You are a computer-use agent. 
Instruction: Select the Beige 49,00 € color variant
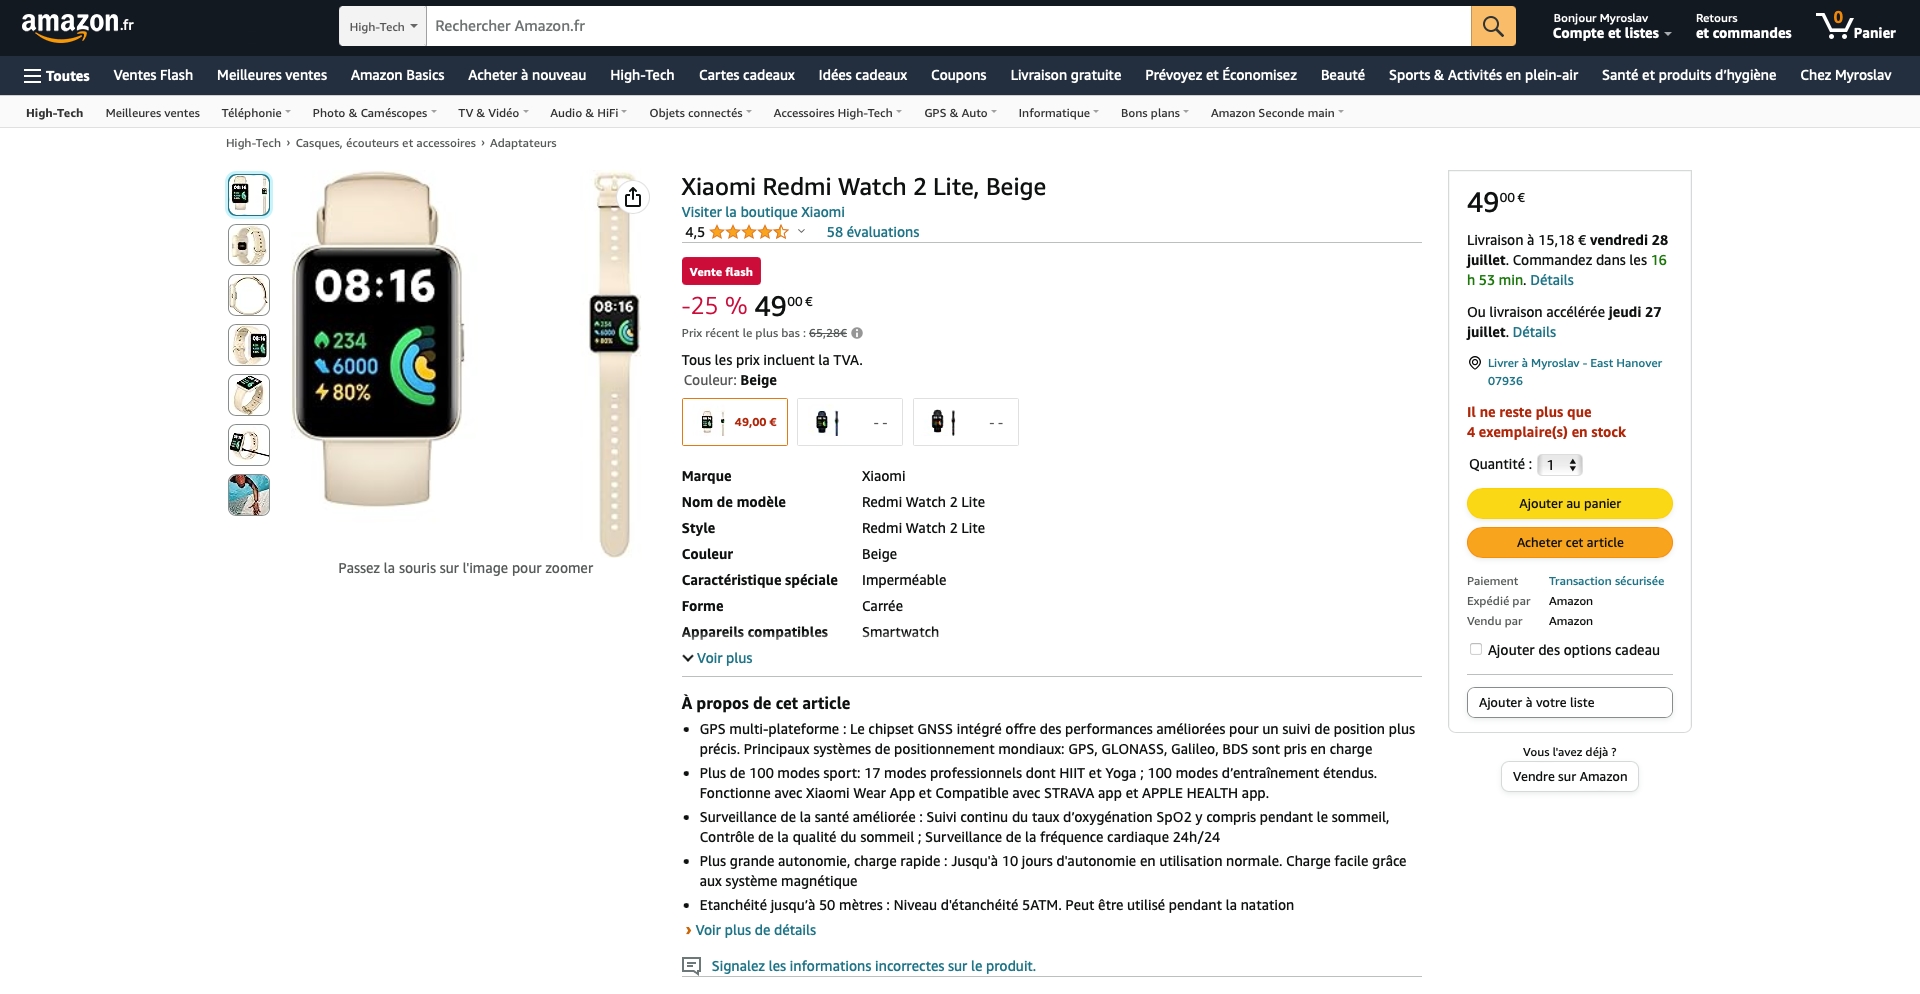click(735, 422)
